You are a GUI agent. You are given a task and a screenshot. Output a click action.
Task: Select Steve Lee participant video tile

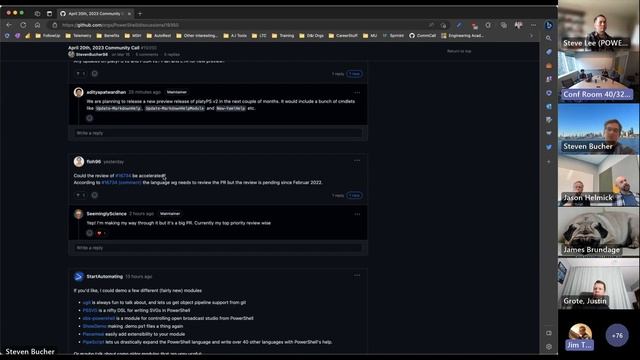click(599, 26)
